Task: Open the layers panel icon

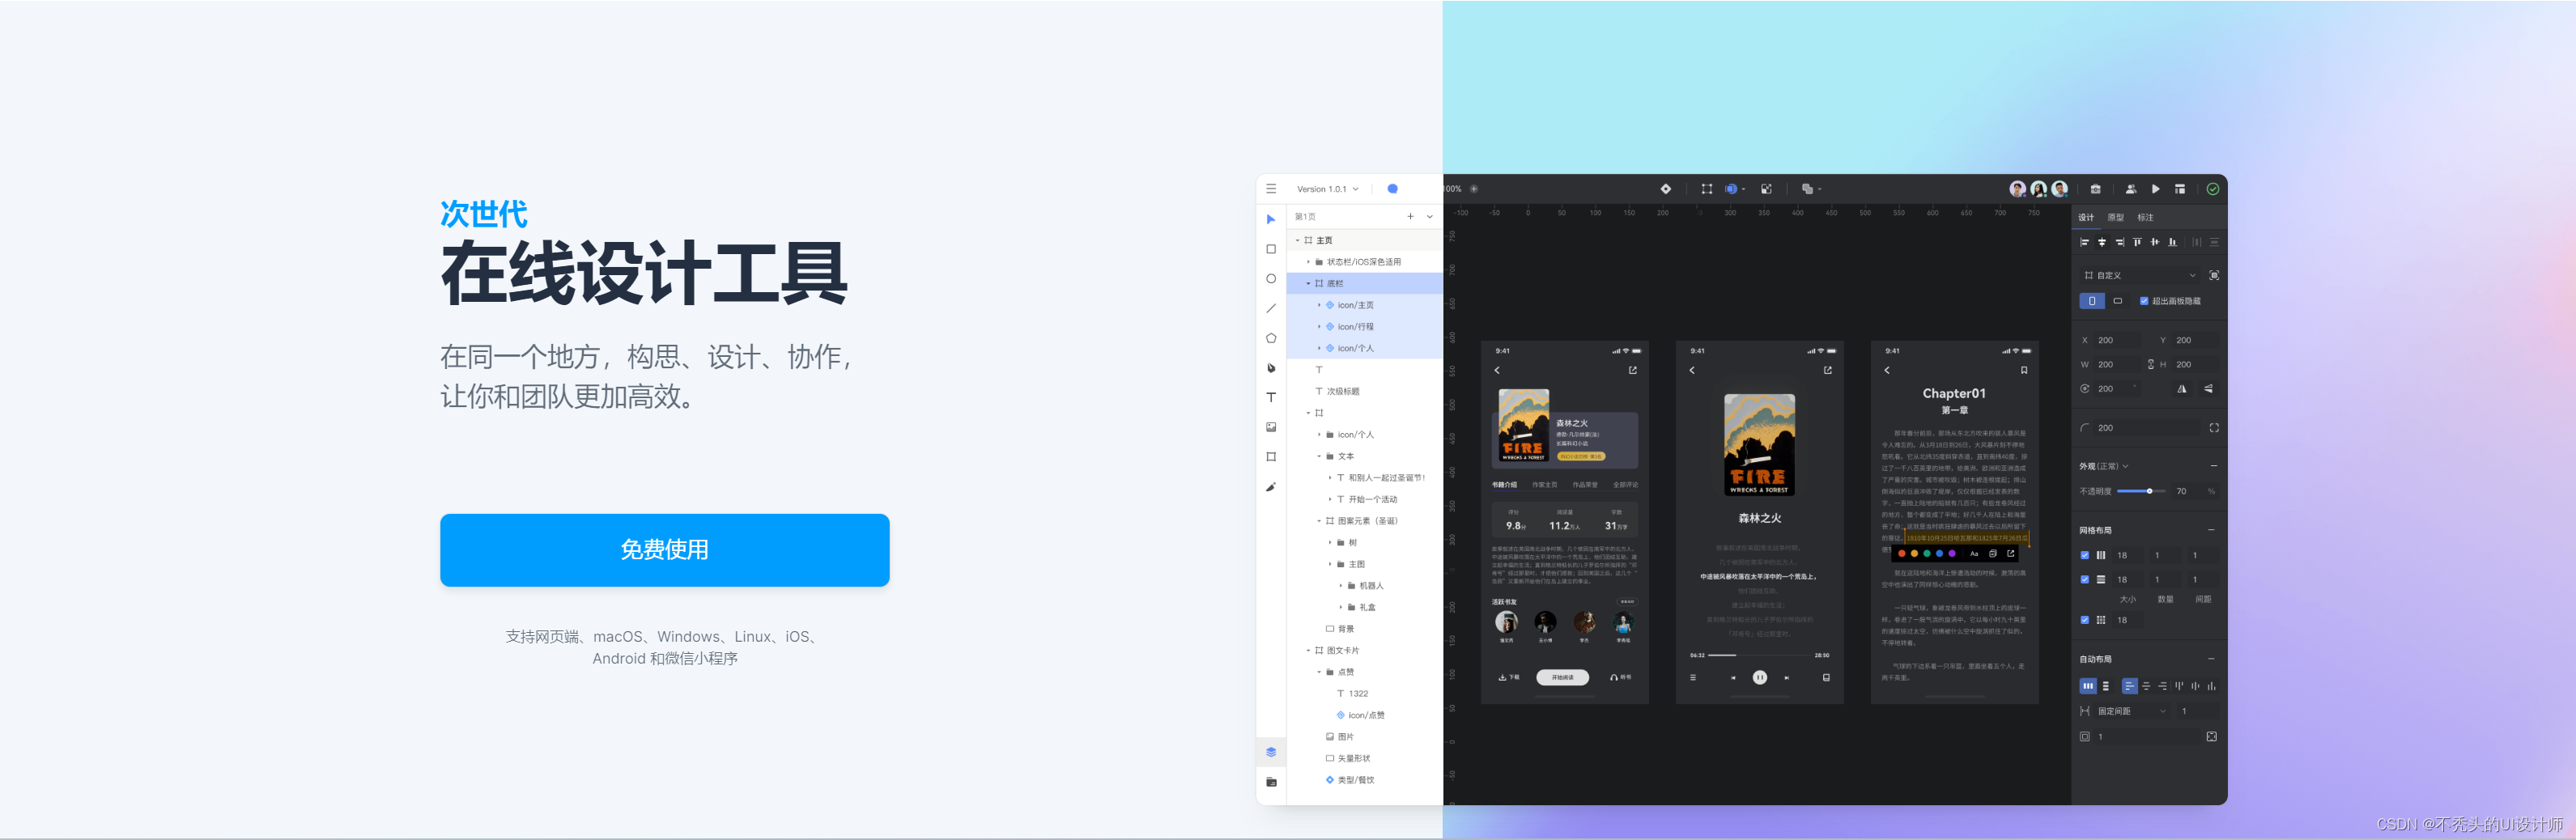Action: pyautogui.click(x=1271, y=752)
